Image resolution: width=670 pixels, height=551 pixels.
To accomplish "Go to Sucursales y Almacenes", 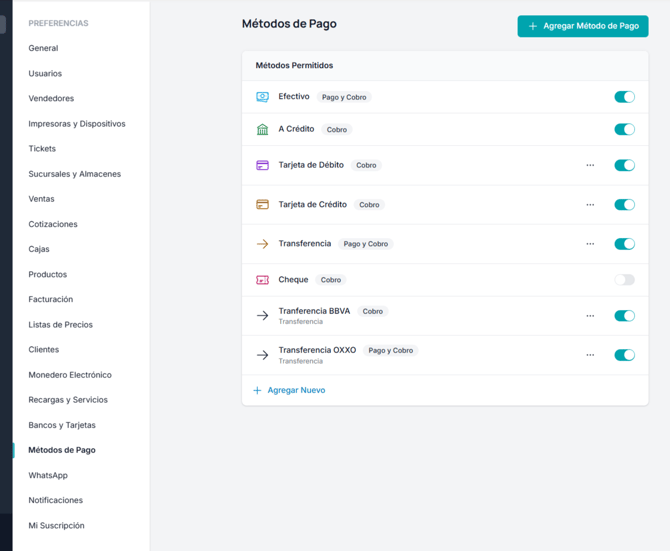I will pos(75,174).
